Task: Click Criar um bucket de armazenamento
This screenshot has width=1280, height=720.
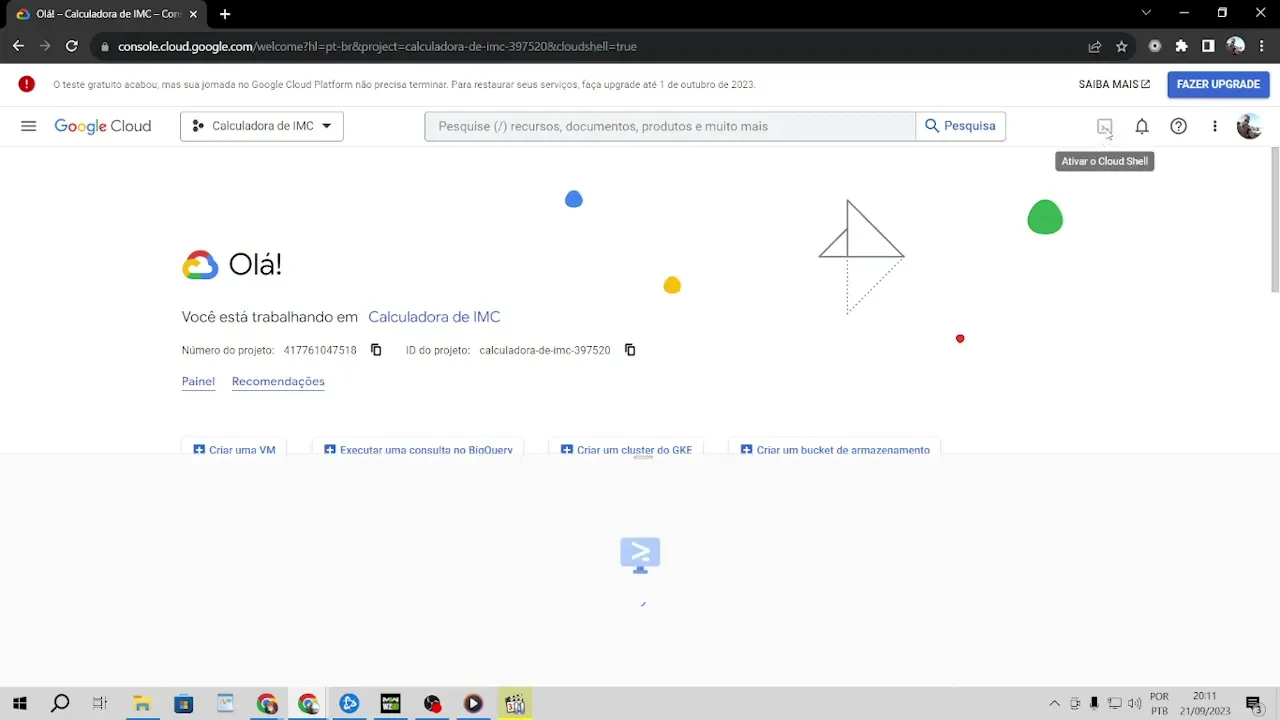Action: click(x=835, y=449)
